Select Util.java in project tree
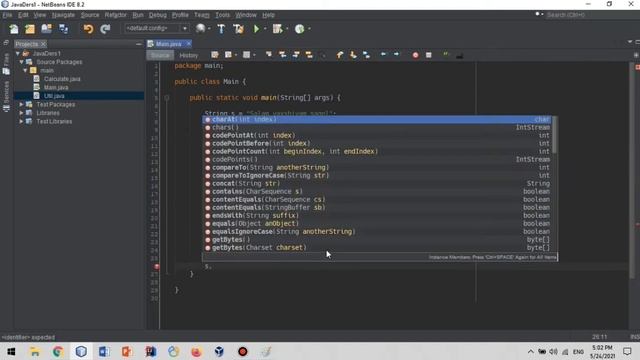This screenshot has height=360, width=640. coord(54,96)
